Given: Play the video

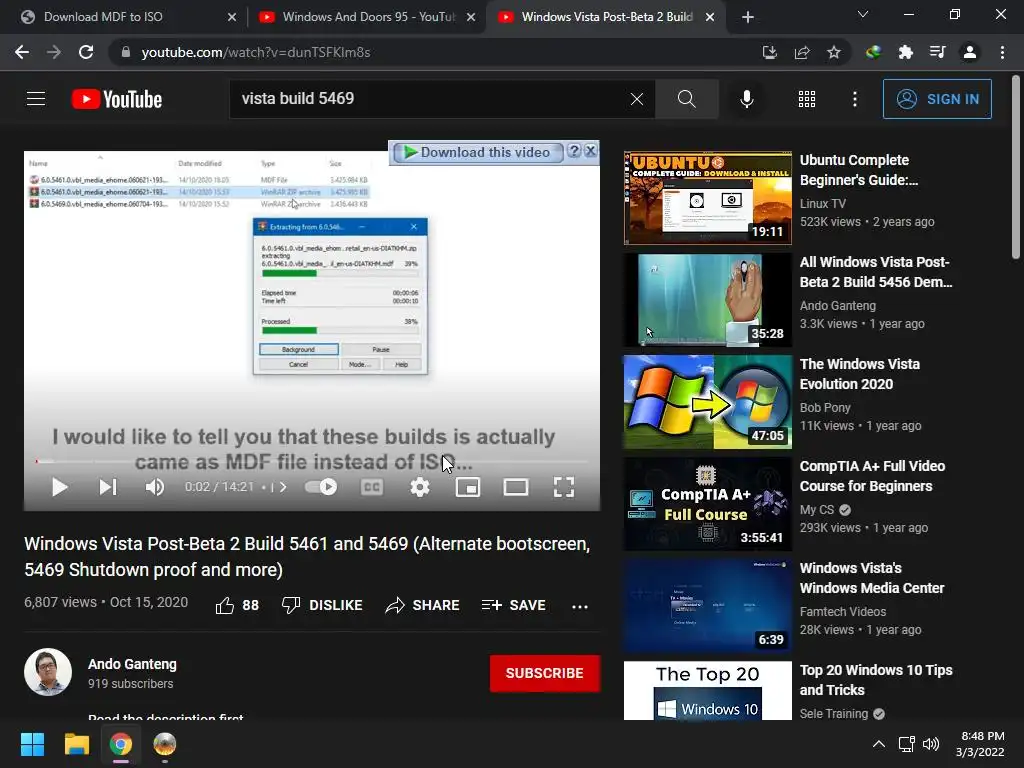Looking at the screenshot, I should [59, 487].
